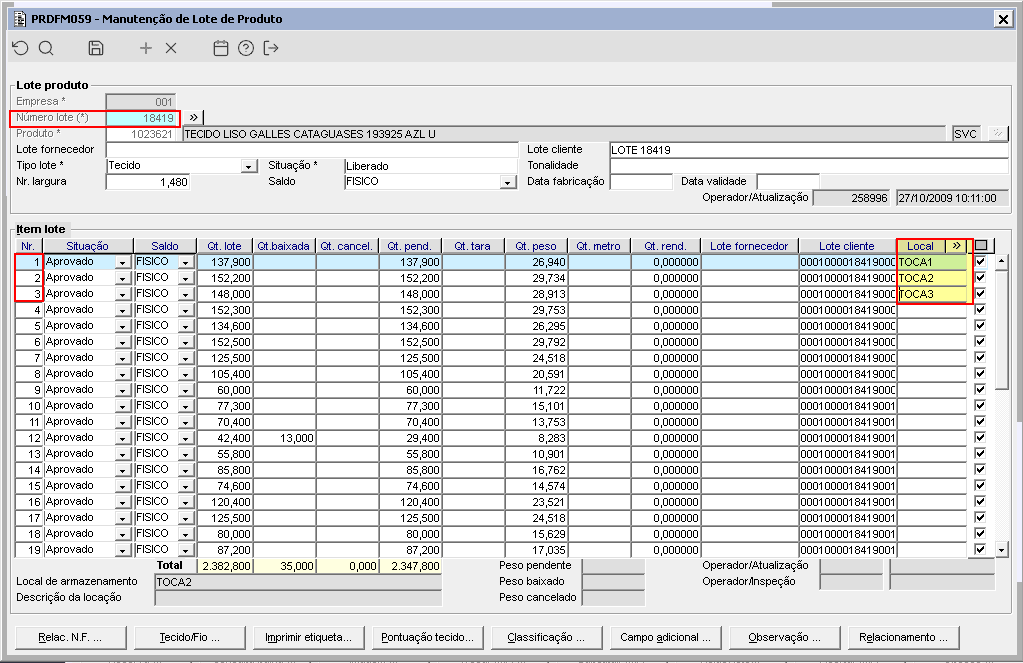This screenshot has width=1023, height=663.
Task: Click the Qt. lote column header
Action: [224, 246]
